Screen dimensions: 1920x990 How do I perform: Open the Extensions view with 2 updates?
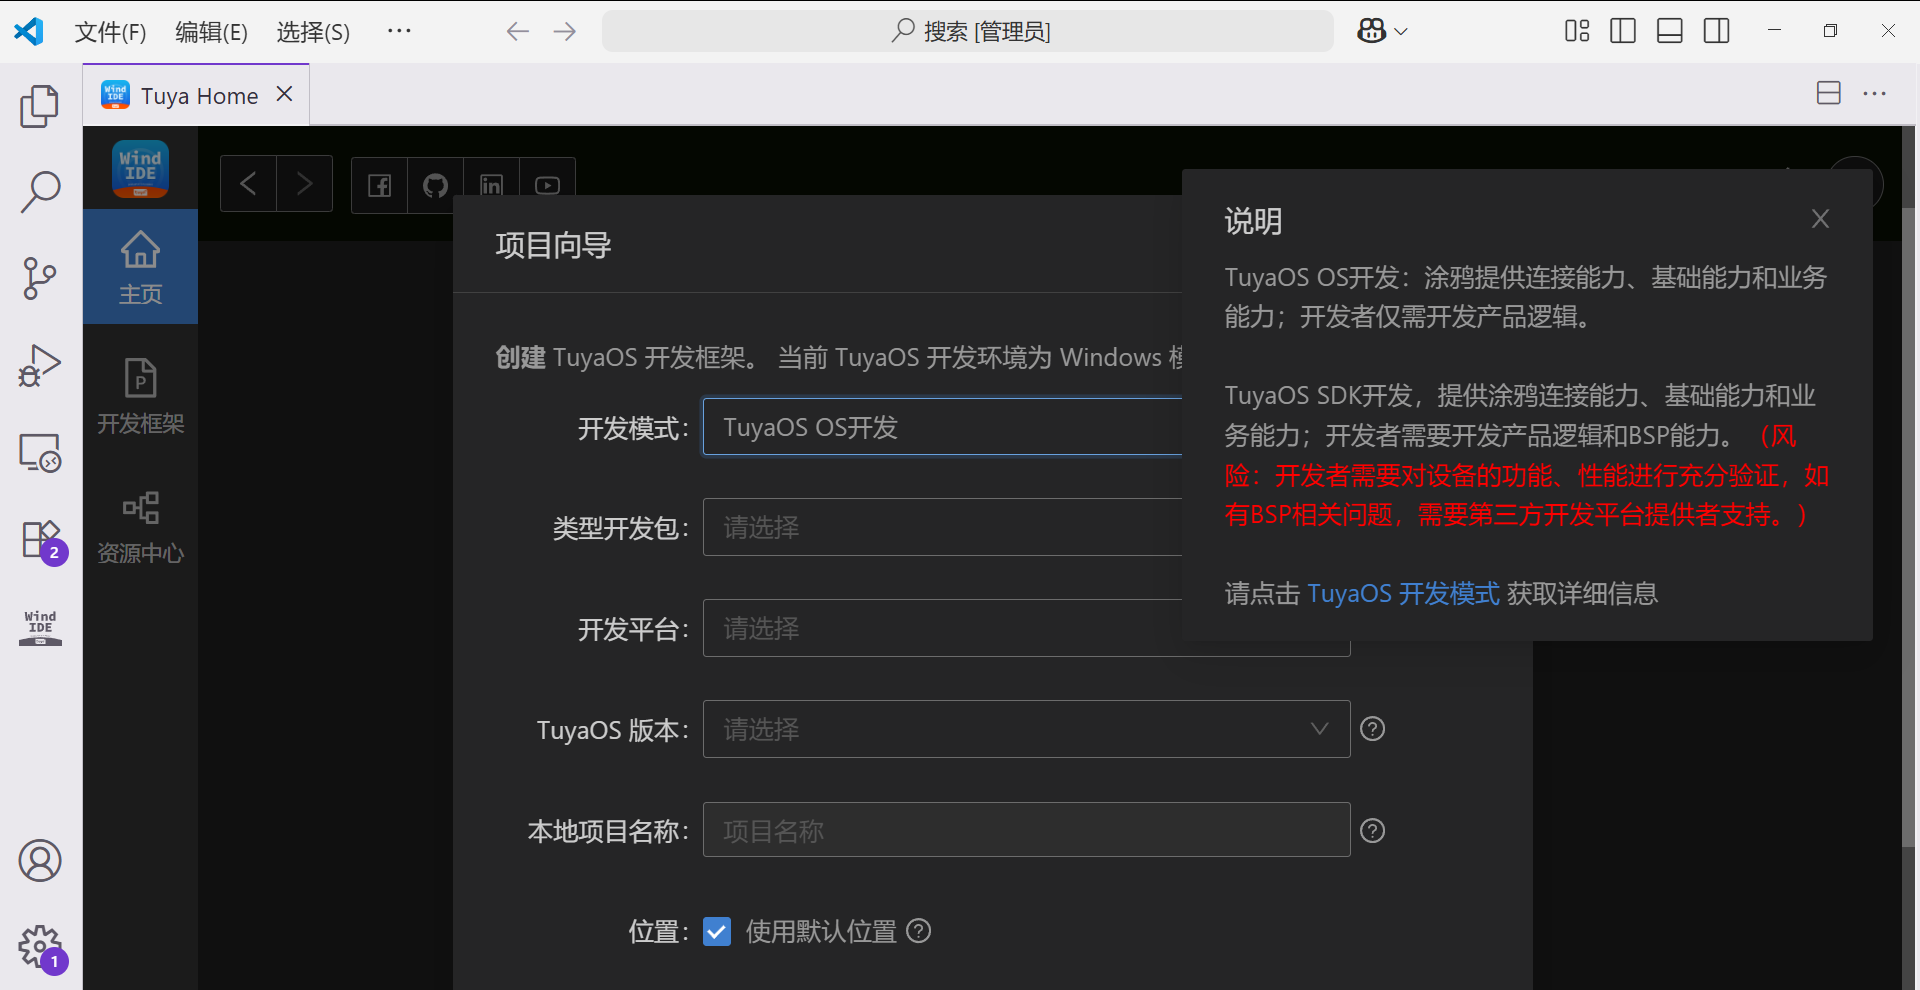[x=40, y=540]
